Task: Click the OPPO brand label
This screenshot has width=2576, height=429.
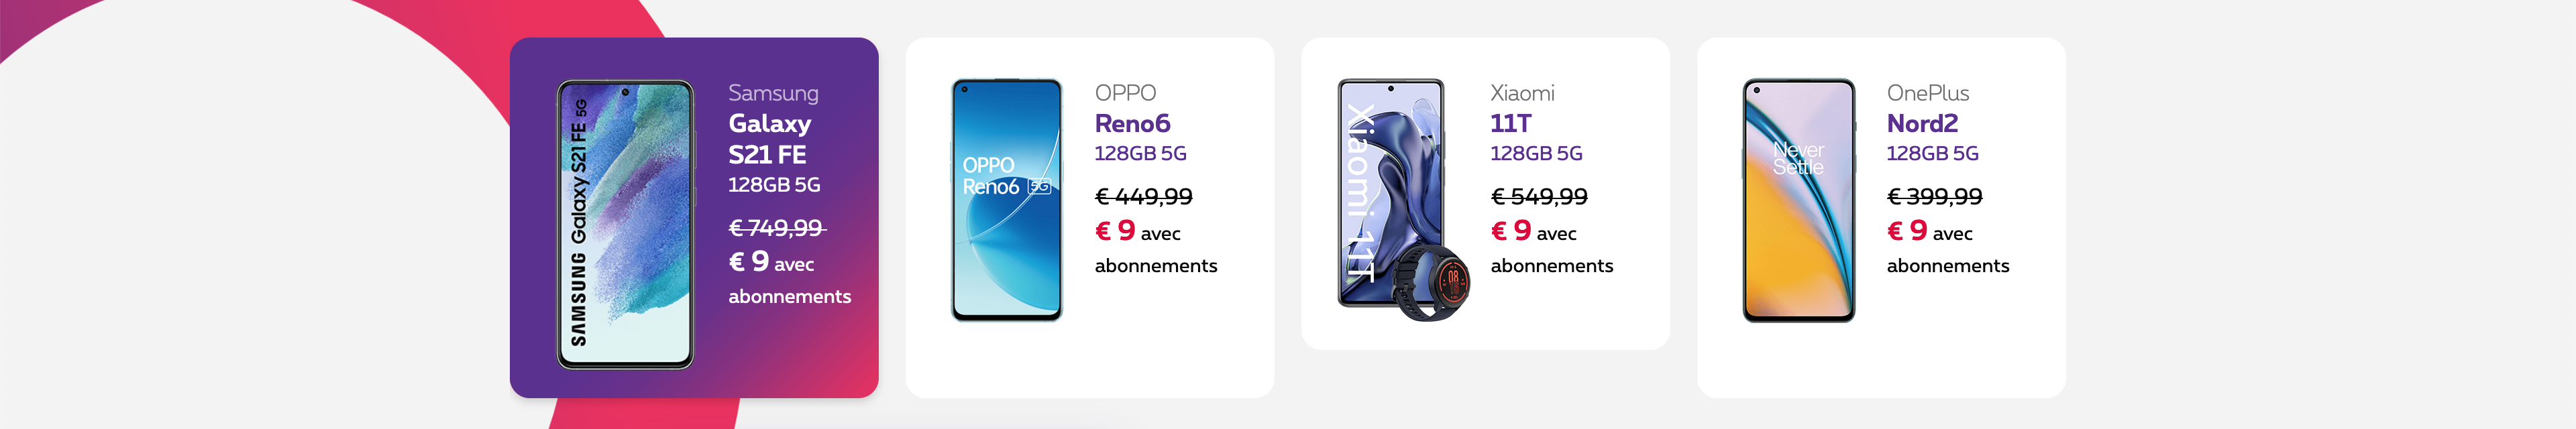Action: coord(1125,93)
